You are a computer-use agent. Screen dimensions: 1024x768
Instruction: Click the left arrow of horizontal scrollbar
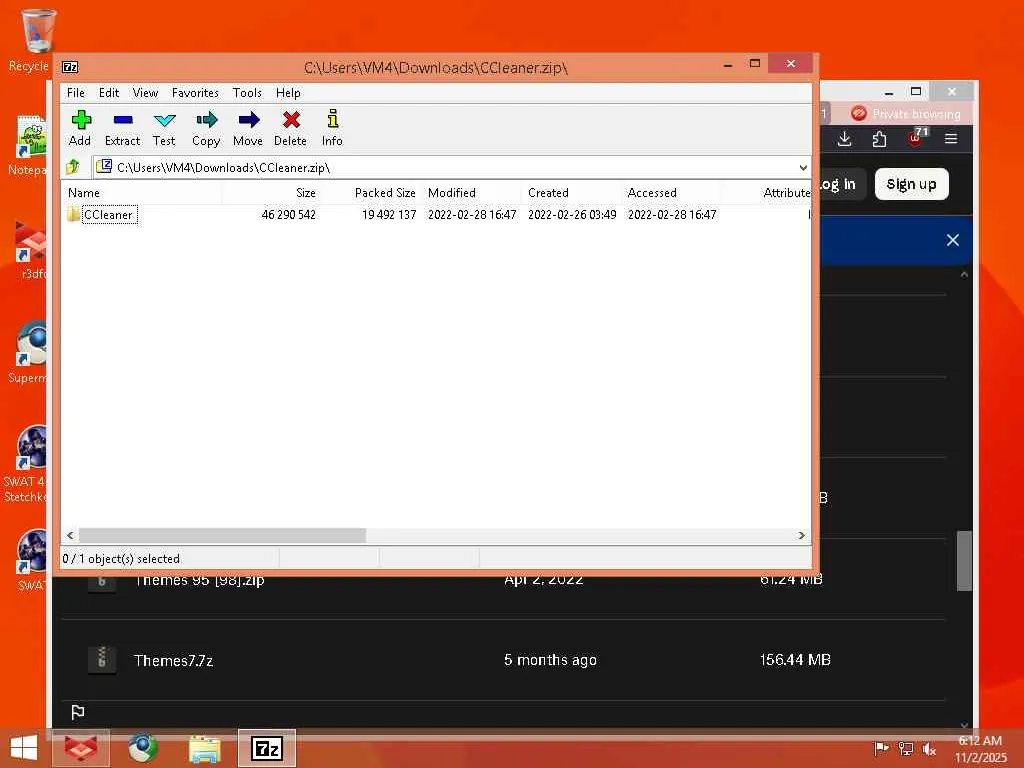pyautogui.click(x=70, y=536)
